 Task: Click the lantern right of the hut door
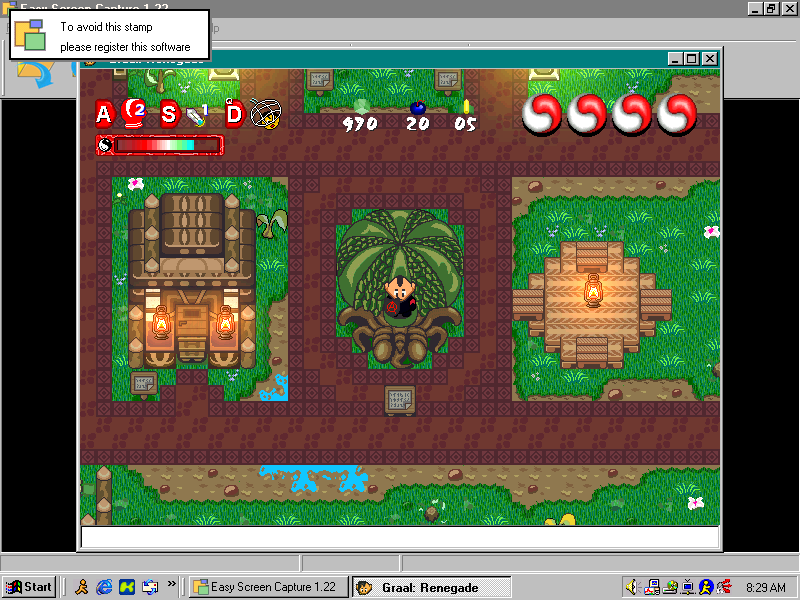[224, 322]
